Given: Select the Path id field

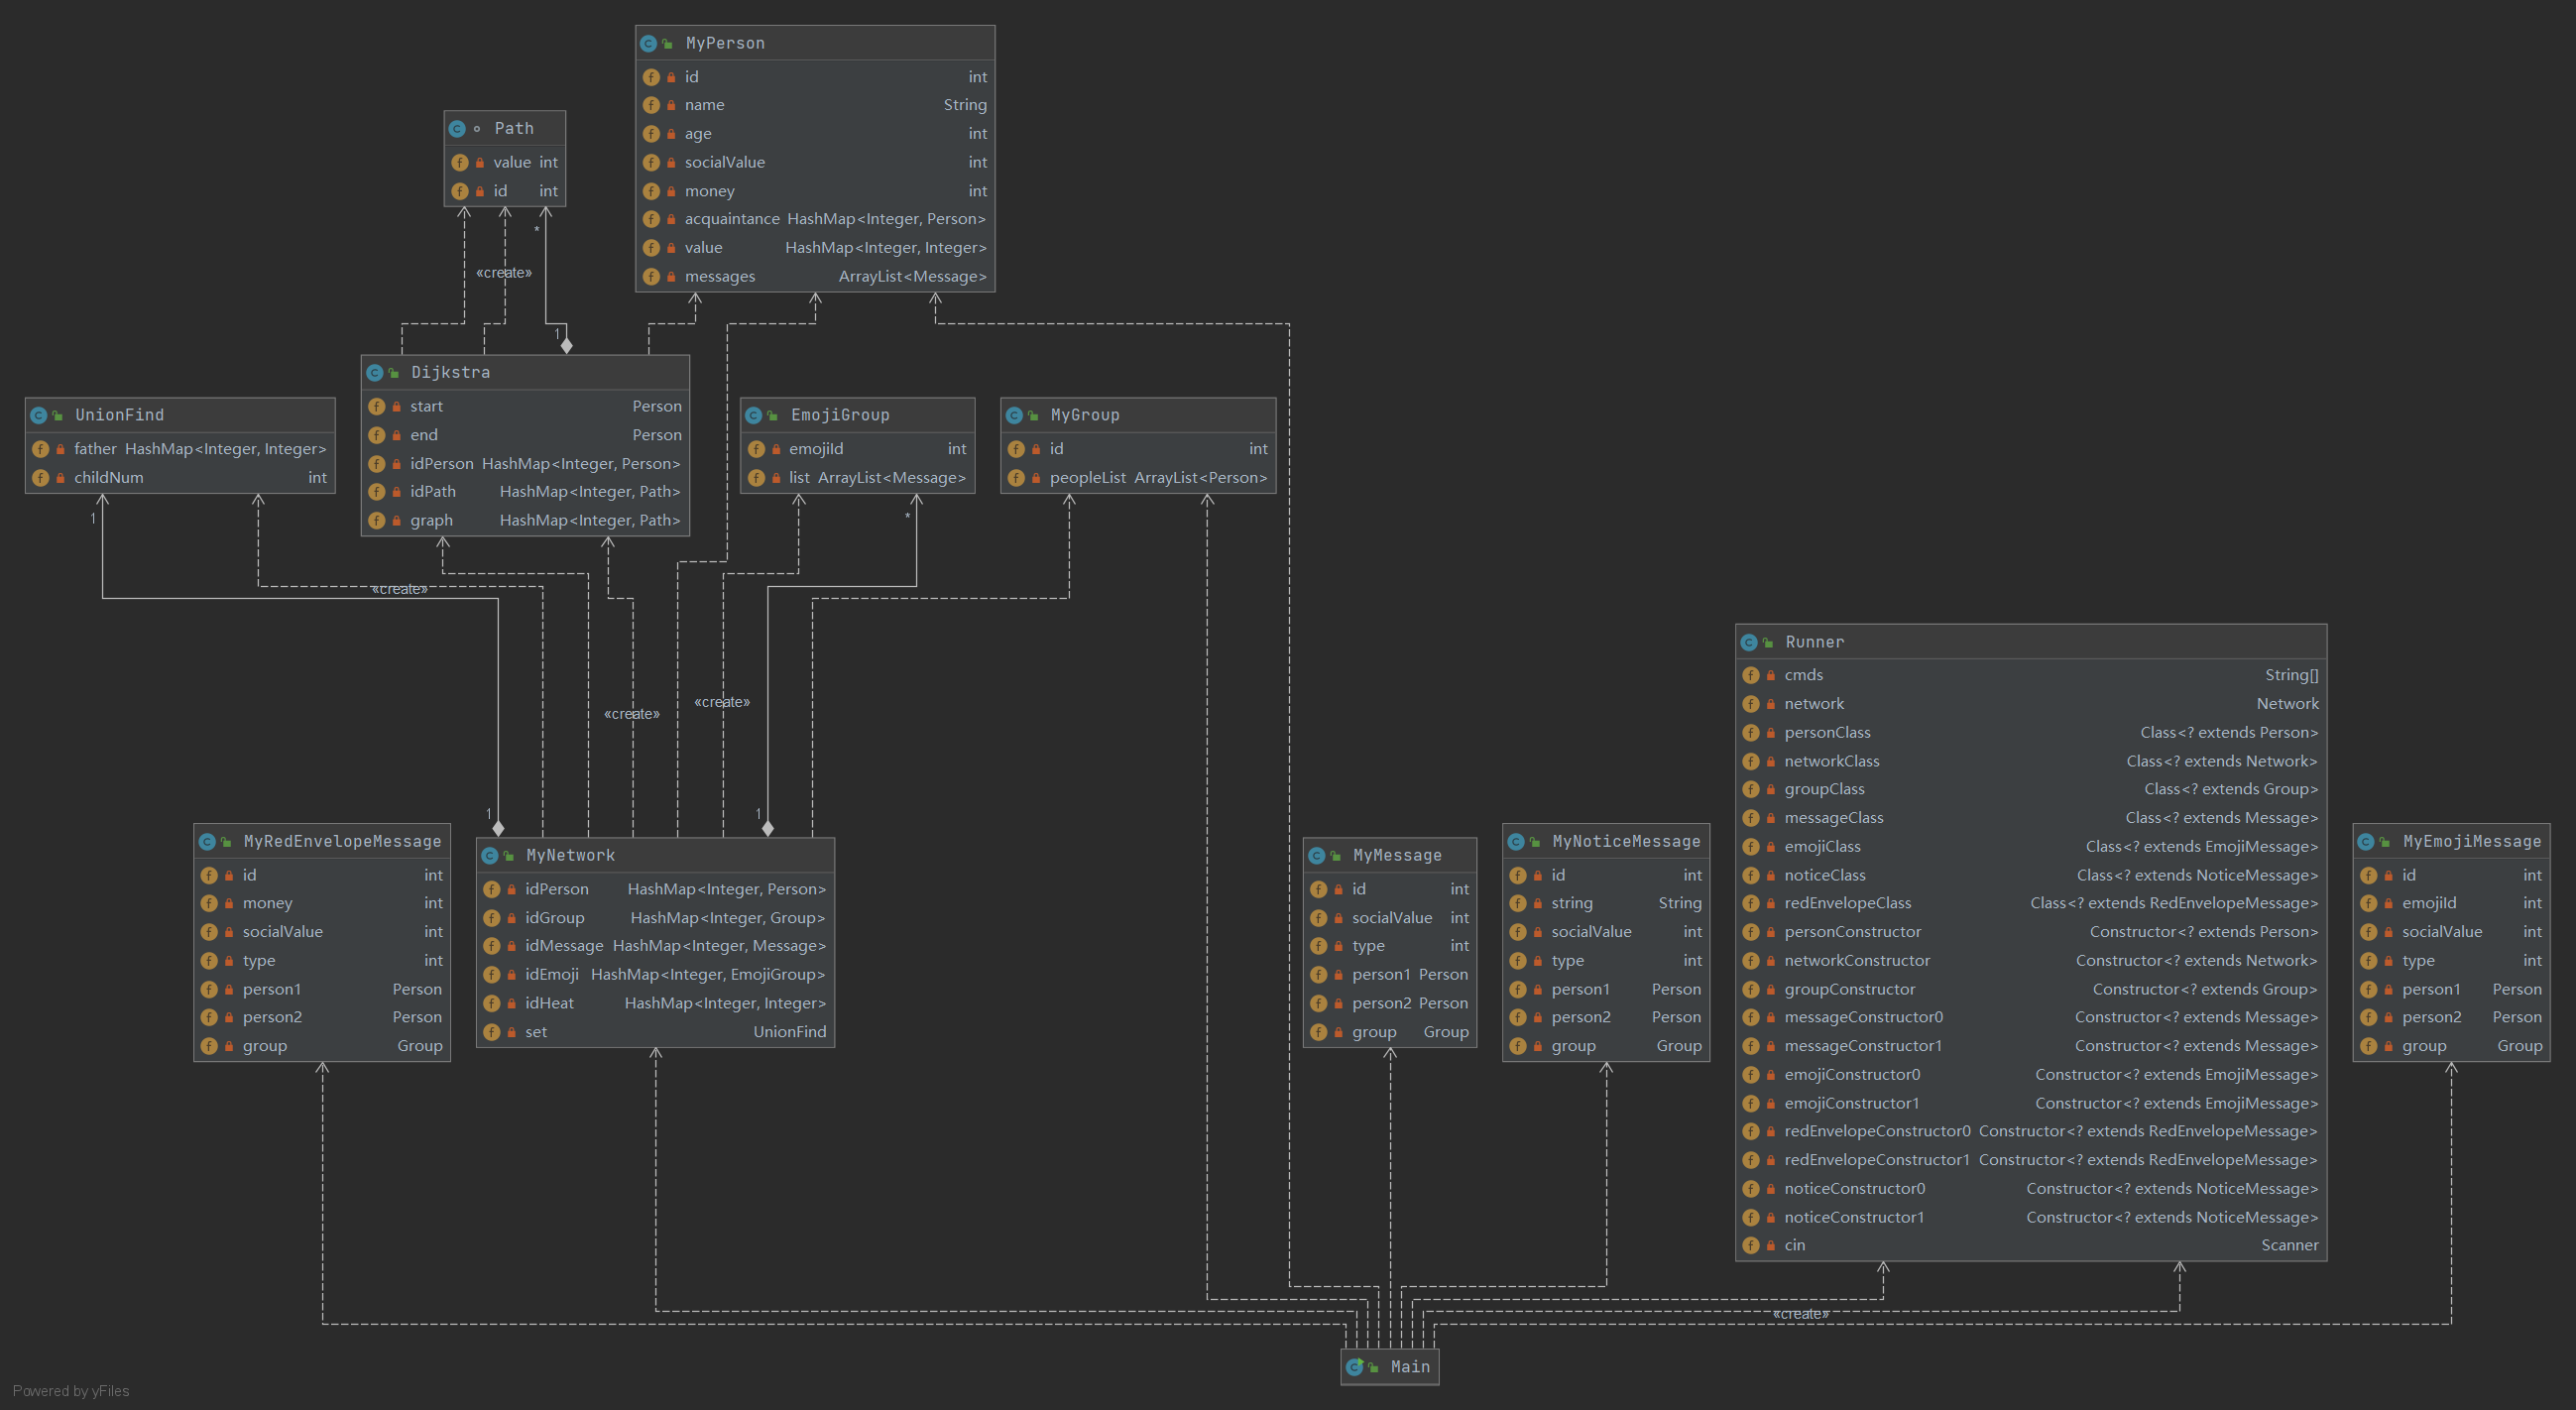Looking at the screenshot, I should coord(505,191).
